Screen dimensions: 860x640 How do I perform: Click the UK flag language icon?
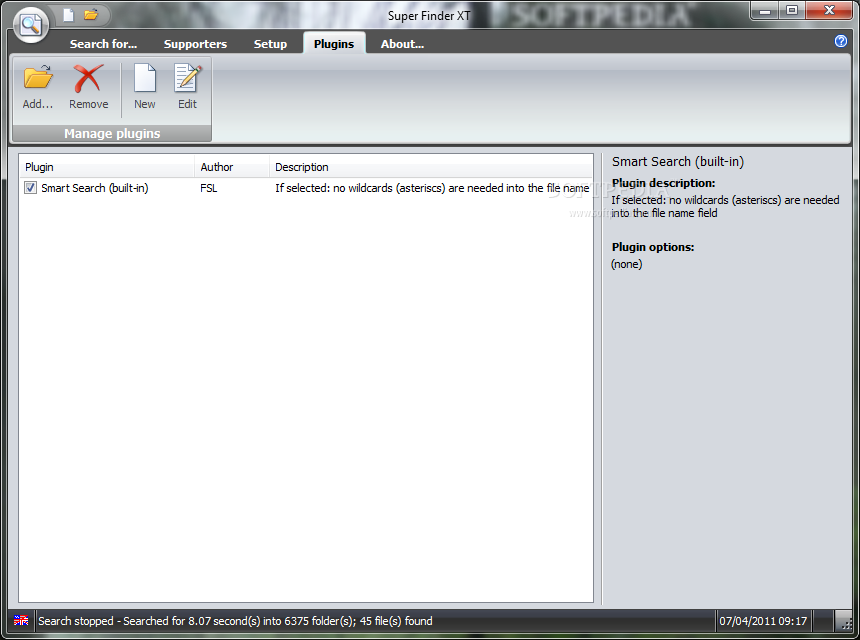click(x=21, y=620)
